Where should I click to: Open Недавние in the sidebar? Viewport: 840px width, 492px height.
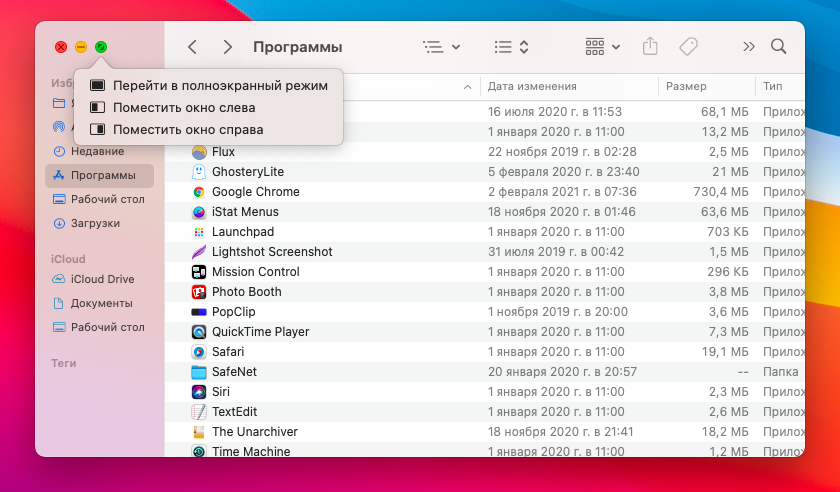(x=99, y=151)
